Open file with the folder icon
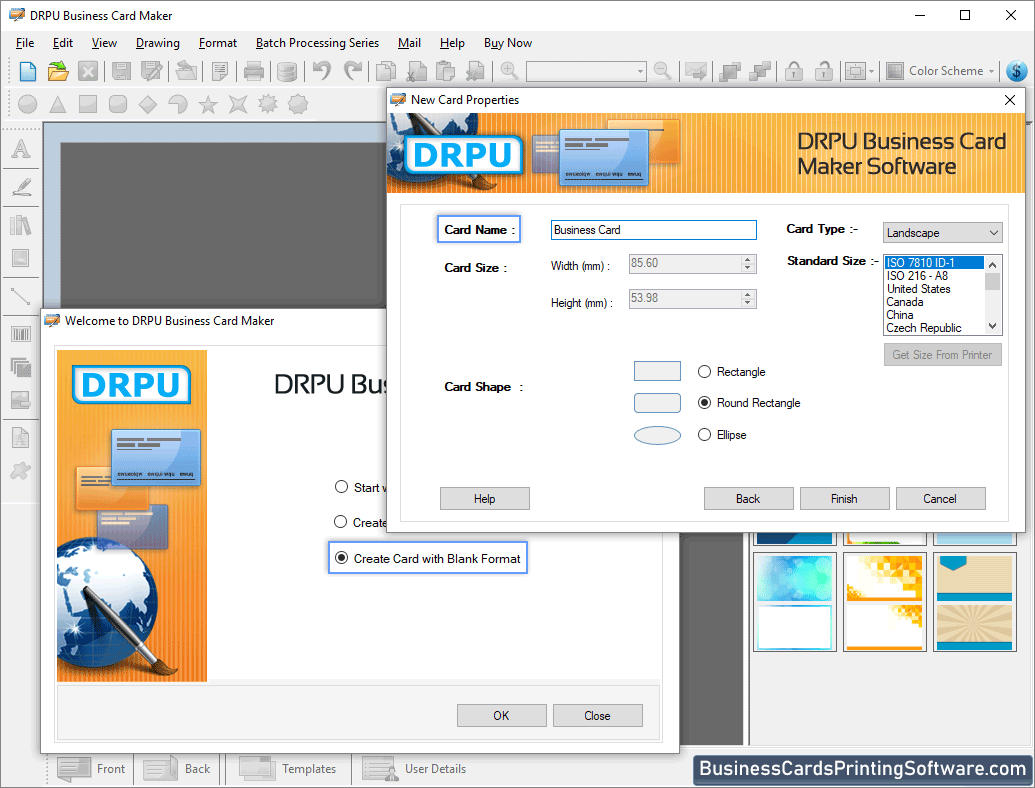 coord(58,71)
